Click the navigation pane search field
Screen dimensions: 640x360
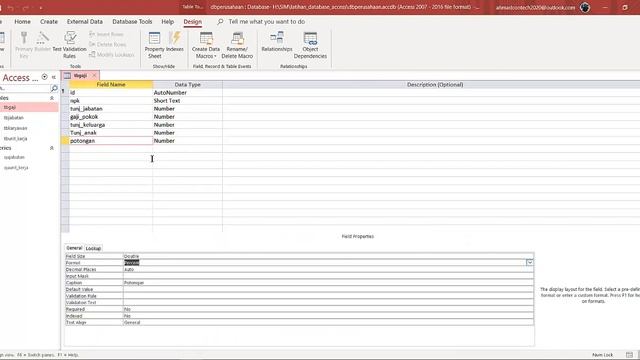(x=24, y=88)
